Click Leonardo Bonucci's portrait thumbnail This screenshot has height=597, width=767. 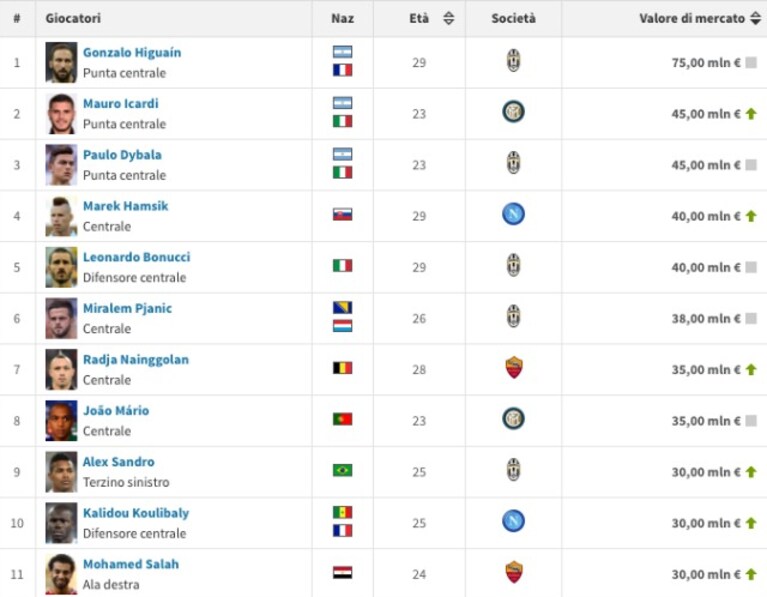click(61, 267)
